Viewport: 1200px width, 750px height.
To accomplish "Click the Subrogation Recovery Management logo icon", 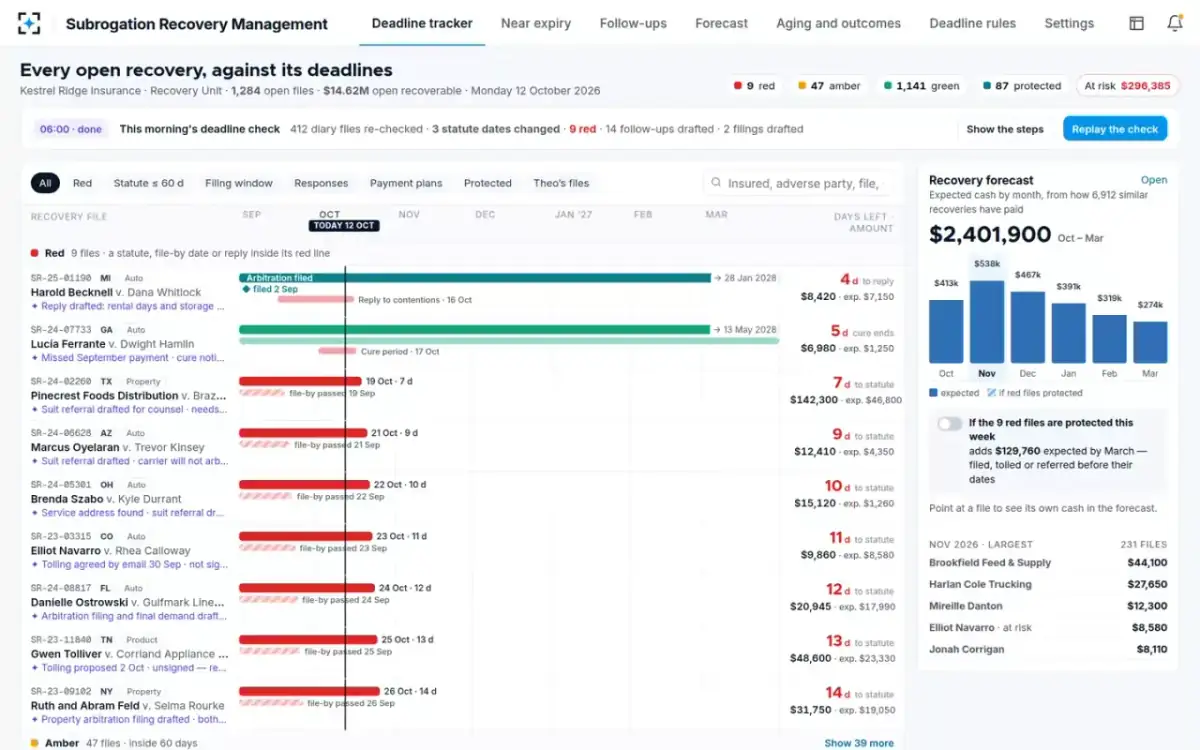I will point(30,23).
